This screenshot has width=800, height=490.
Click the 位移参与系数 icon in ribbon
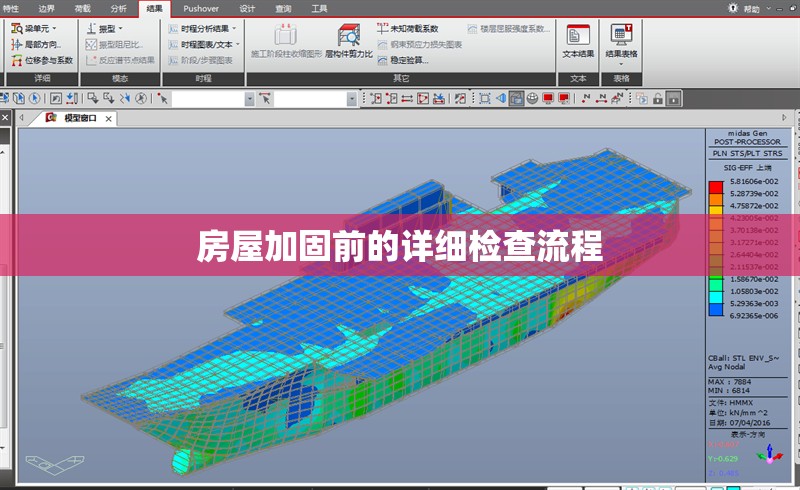coord(42,60)
